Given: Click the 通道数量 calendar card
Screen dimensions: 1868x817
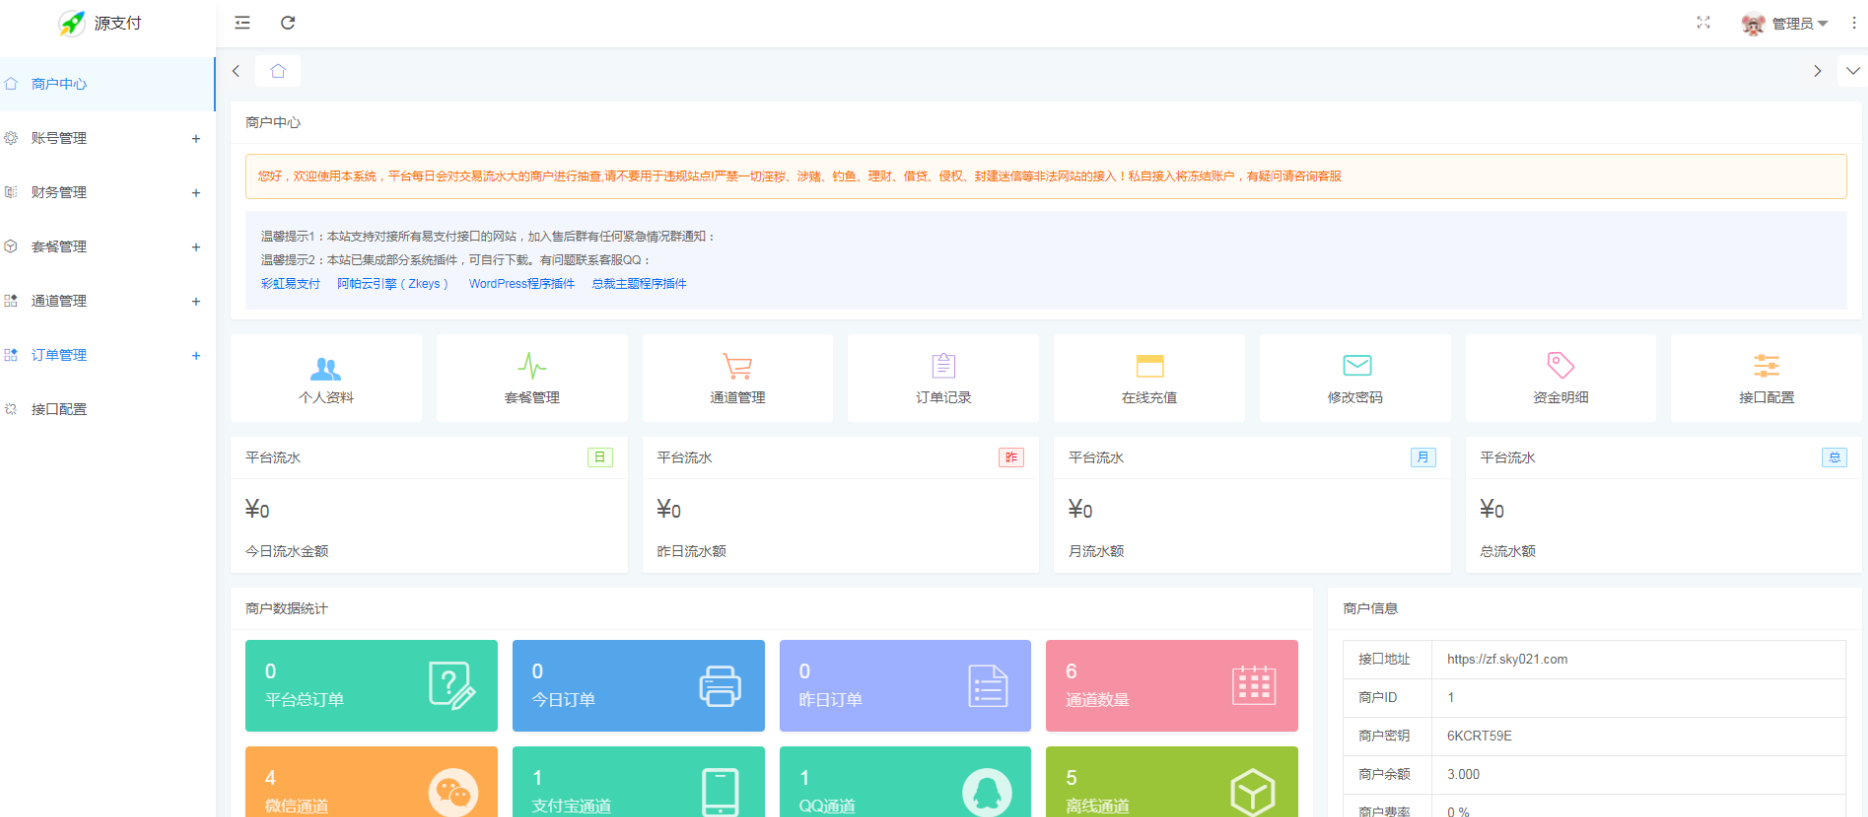Looking at the screenshot, I should point(1172,686).
